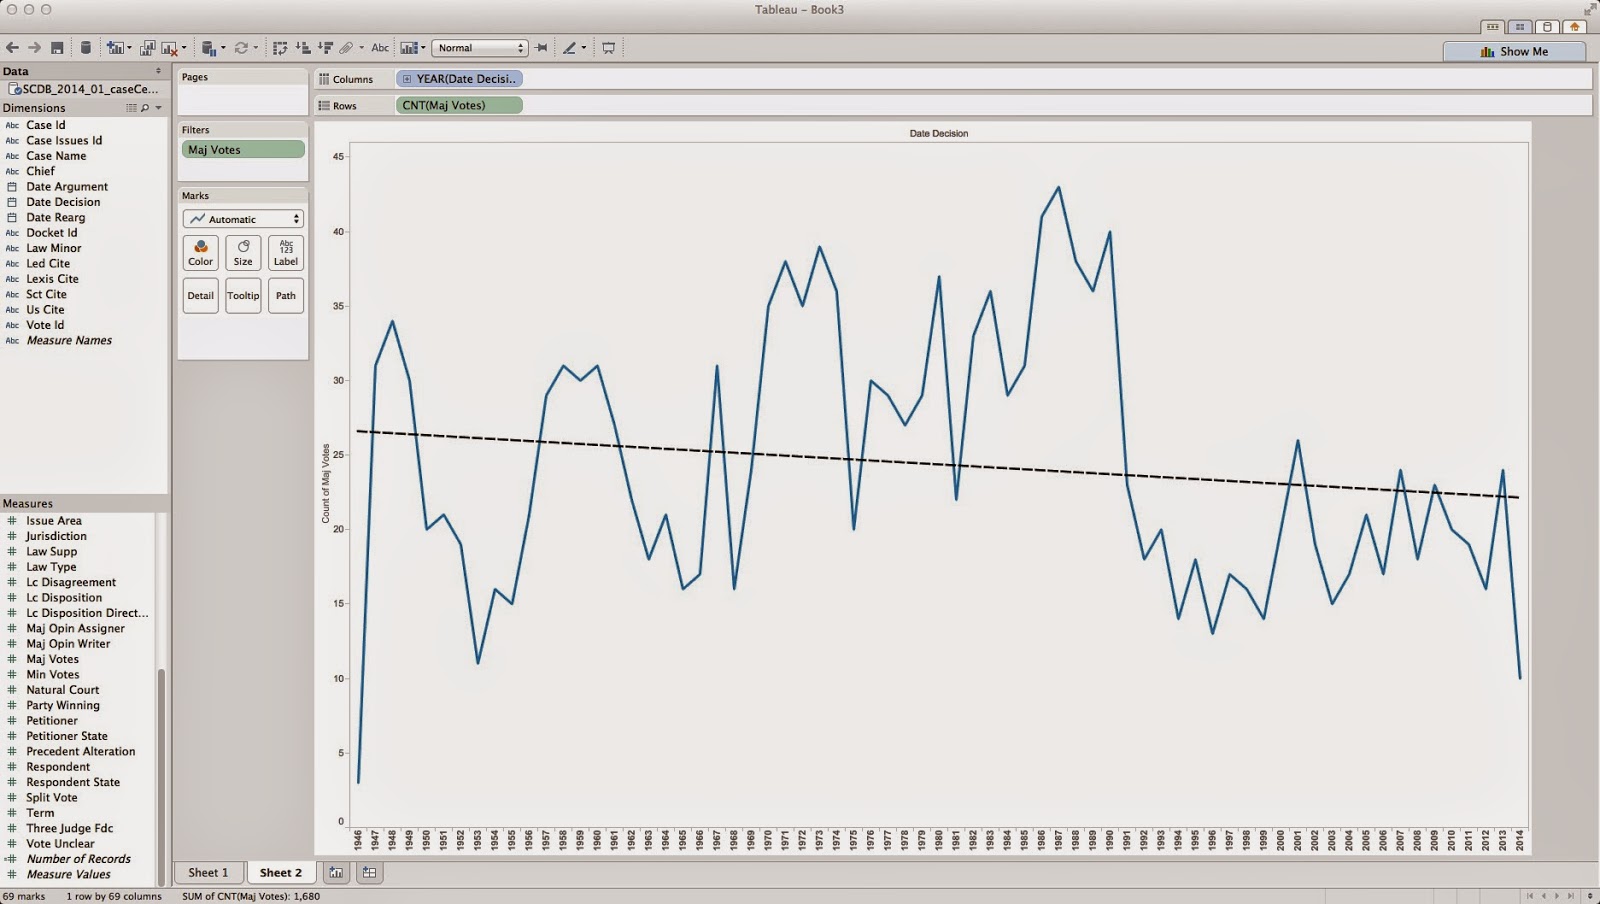Image resolution: width=1600 pixels, height=904 pixels.
Task: Select the Party Winning measure
Action: [63, 706]
